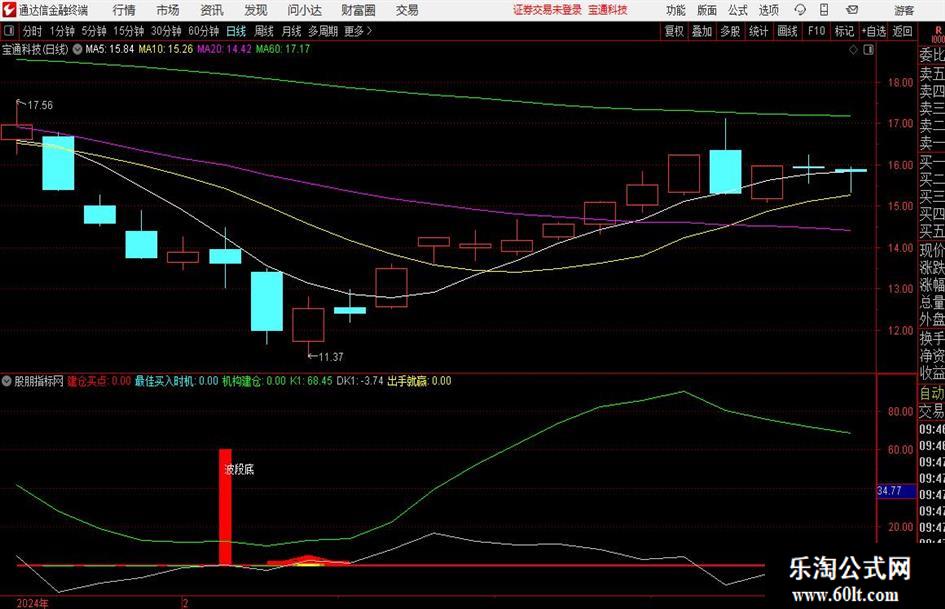Click the 出手就赢 indicator value

419,381
